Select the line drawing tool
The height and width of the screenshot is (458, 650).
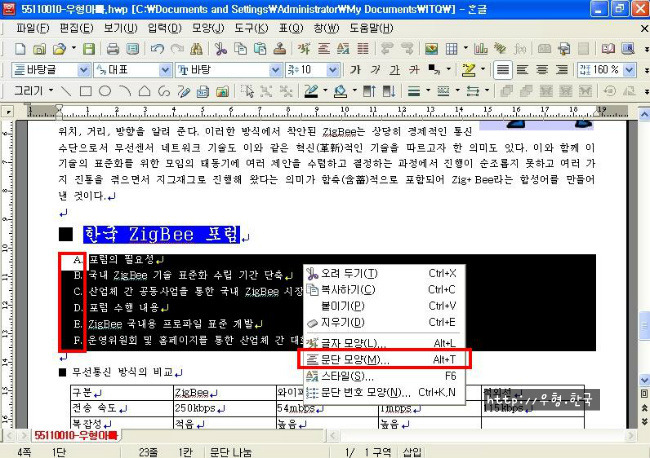pyautogui.click(x=65, y=91)
